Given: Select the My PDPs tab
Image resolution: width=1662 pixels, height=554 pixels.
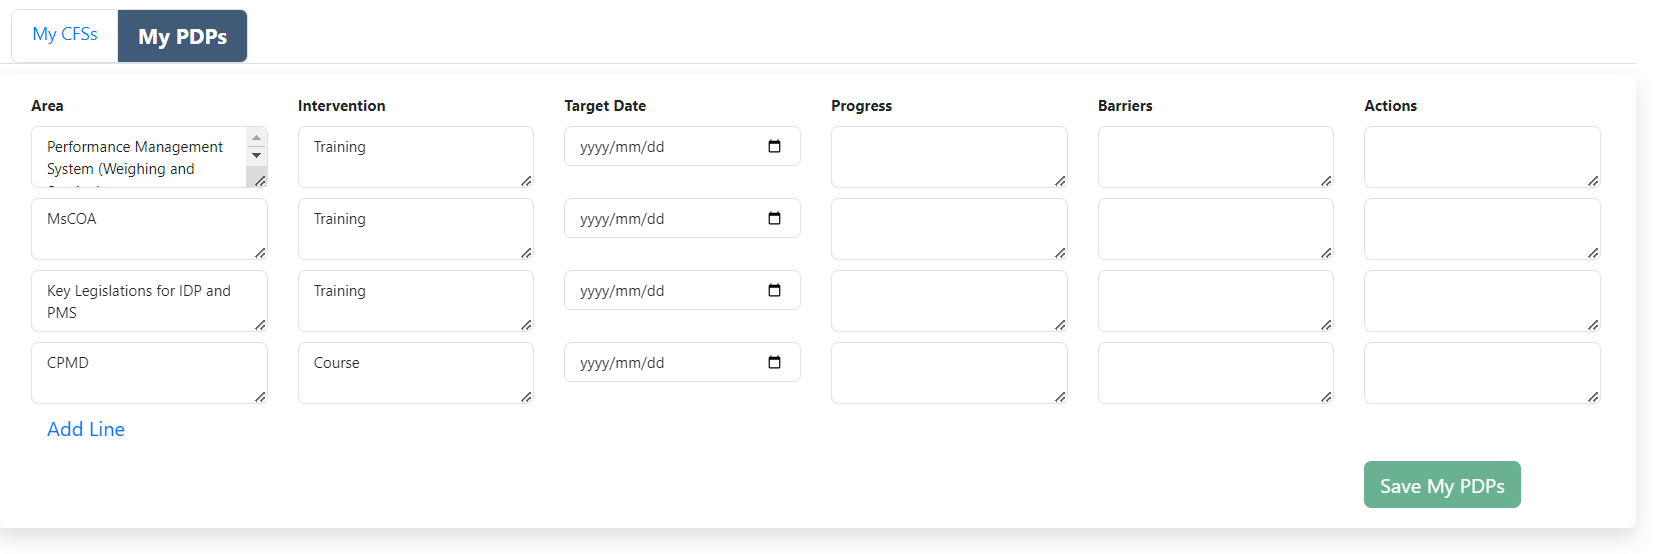Looking at the screenshot, I should (x=182, y=37).
